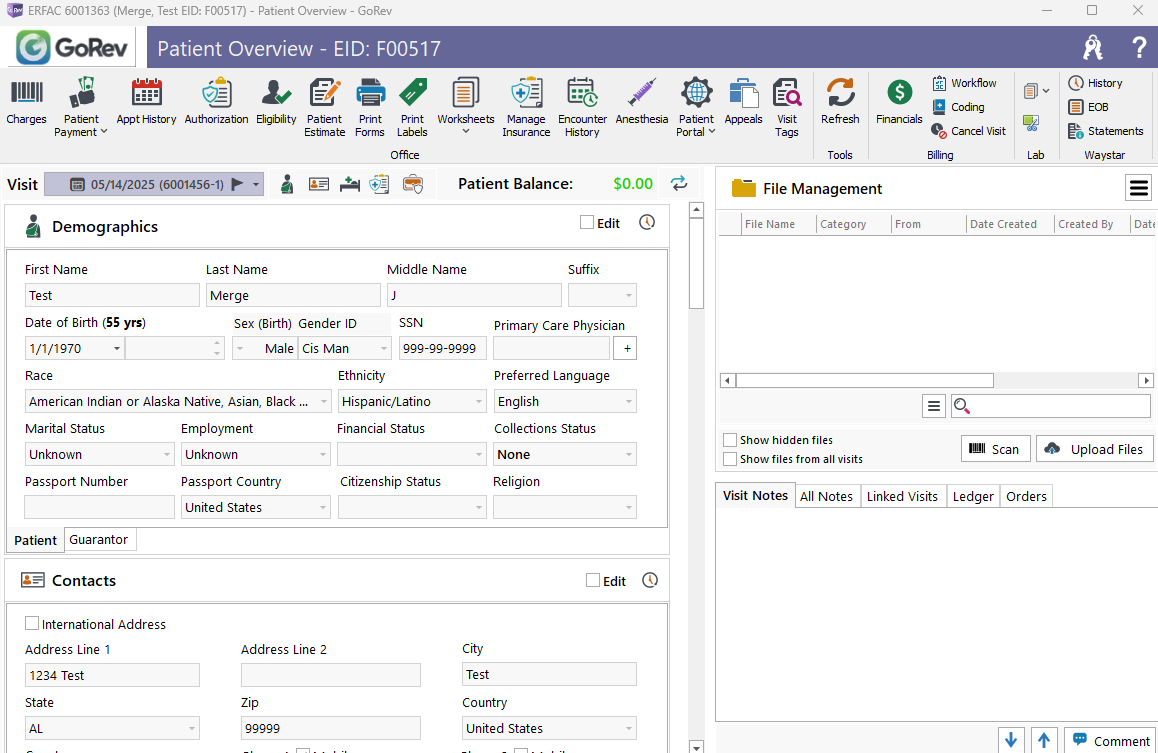
Task: Click the Upload Files button
Action: tap(1094, 449)
